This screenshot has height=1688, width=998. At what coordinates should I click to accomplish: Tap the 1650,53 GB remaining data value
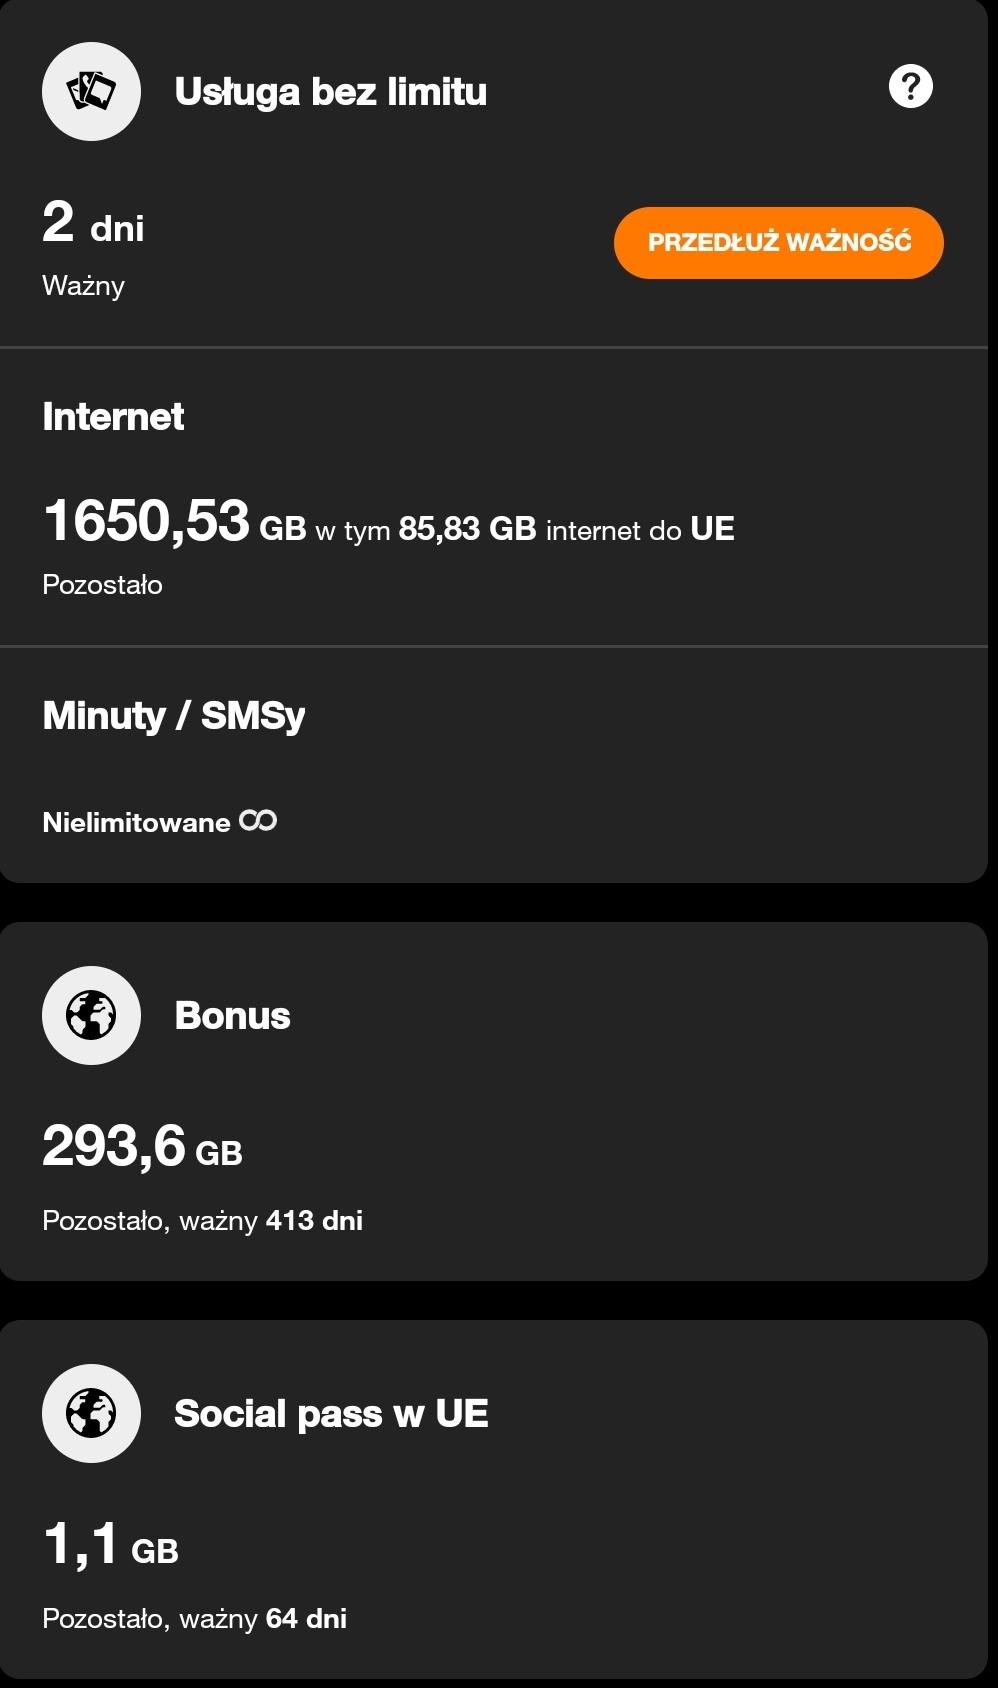click(174, 522)
